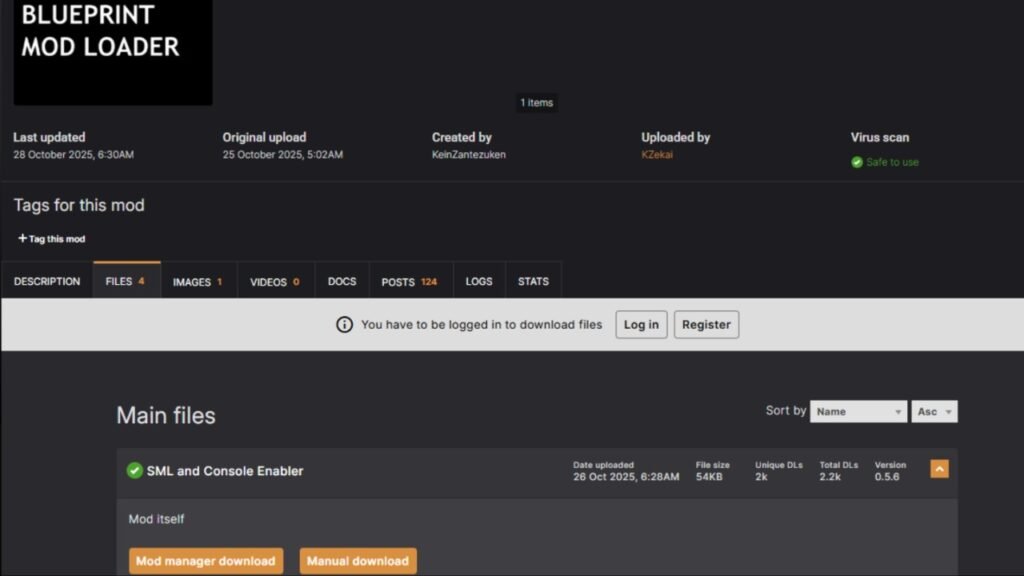Viewport: 1024px width, 576px height.
Task: Open the Docs tab
Action: [x=342, y=282]
